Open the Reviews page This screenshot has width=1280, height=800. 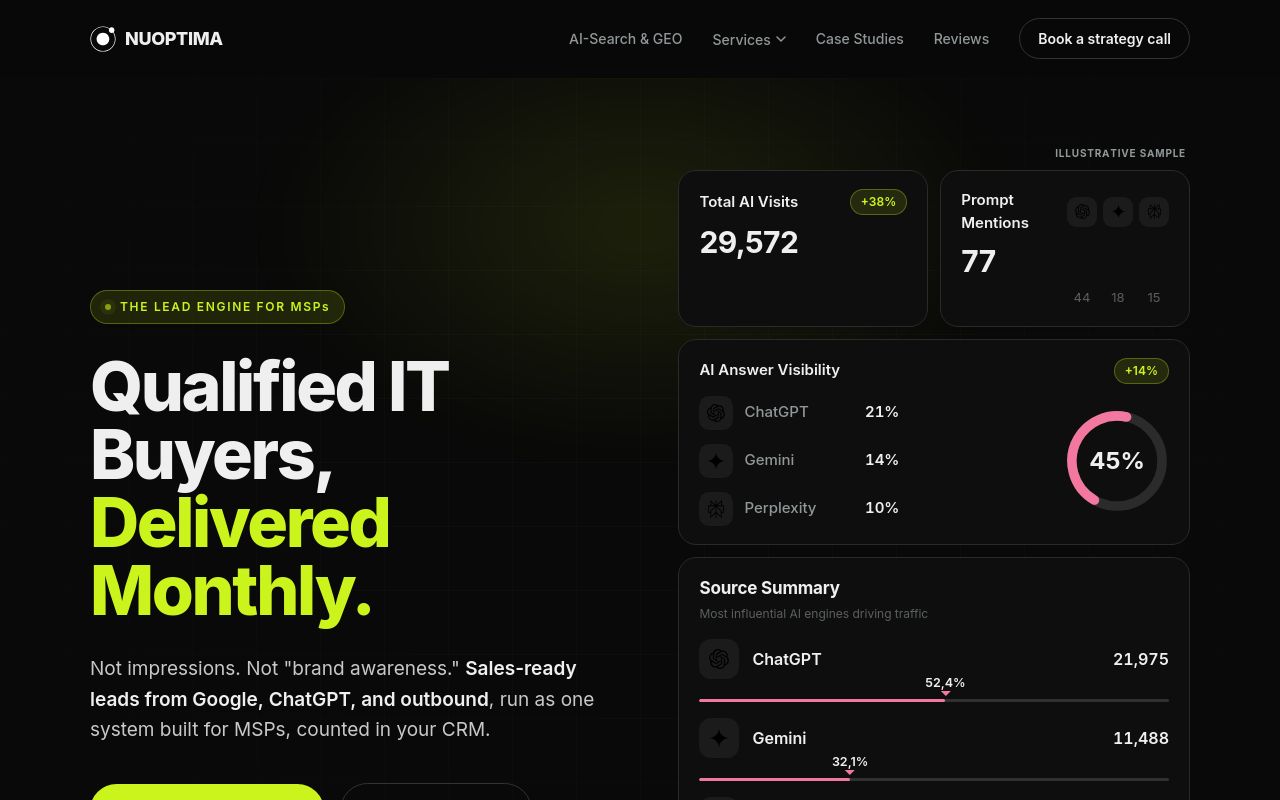961,39
